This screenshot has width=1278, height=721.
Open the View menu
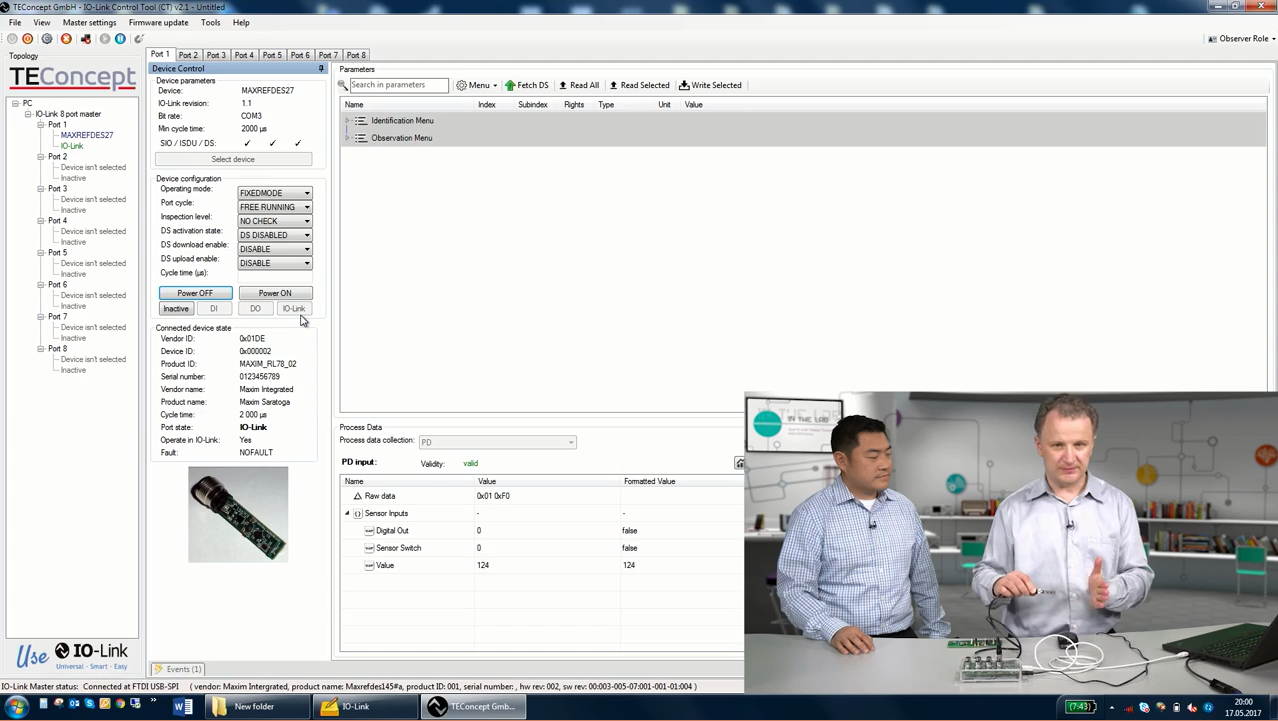tap(42, 22)
